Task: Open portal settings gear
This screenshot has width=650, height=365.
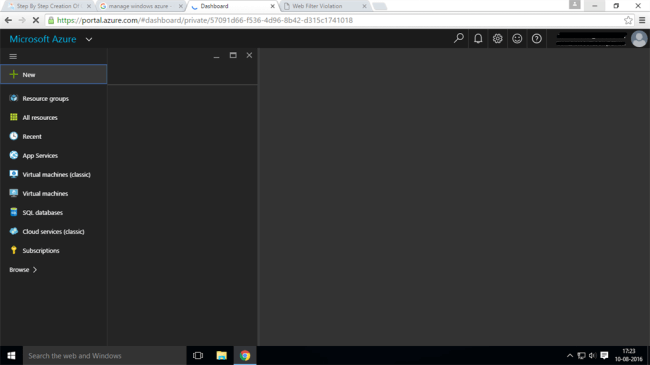Action: tap(497, 39)
